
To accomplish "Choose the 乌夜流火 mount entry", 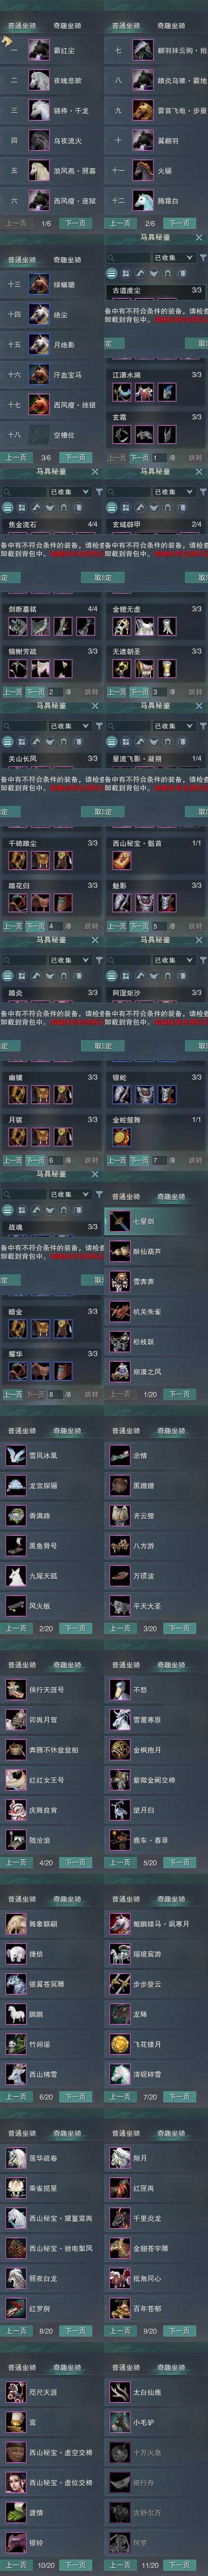I will [52, 141].
